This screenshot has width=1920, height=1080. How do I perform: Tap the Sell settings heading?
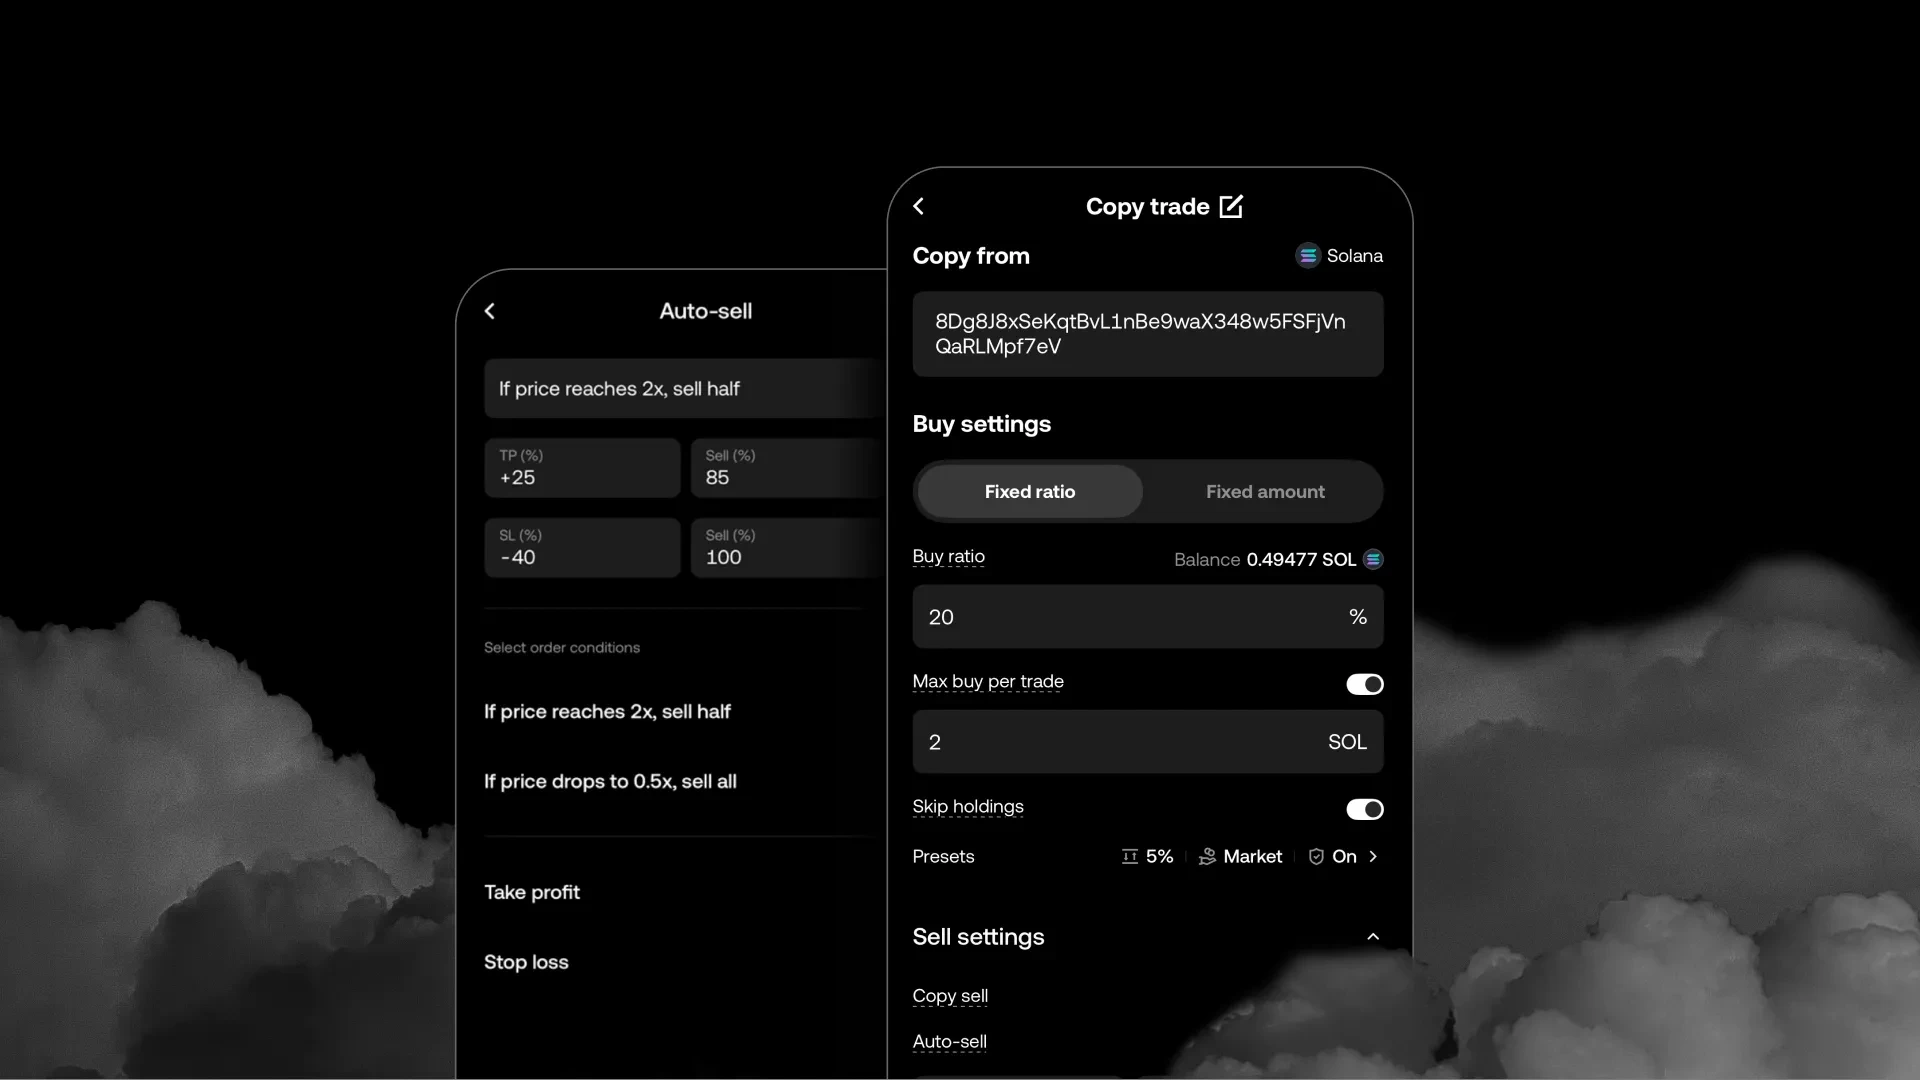coord(978,937)
